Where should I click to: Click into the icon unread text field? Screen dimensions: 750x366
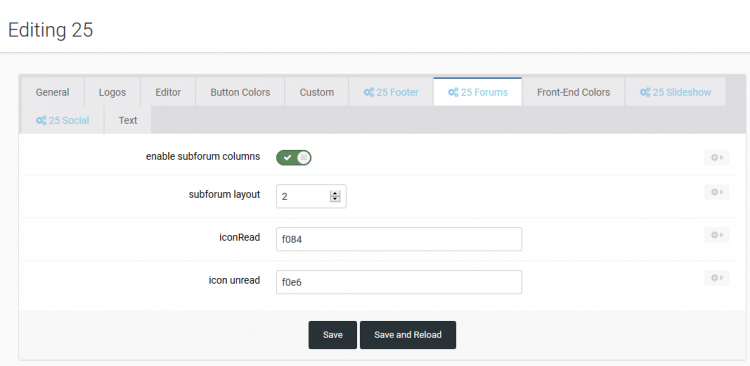(399, 282)
